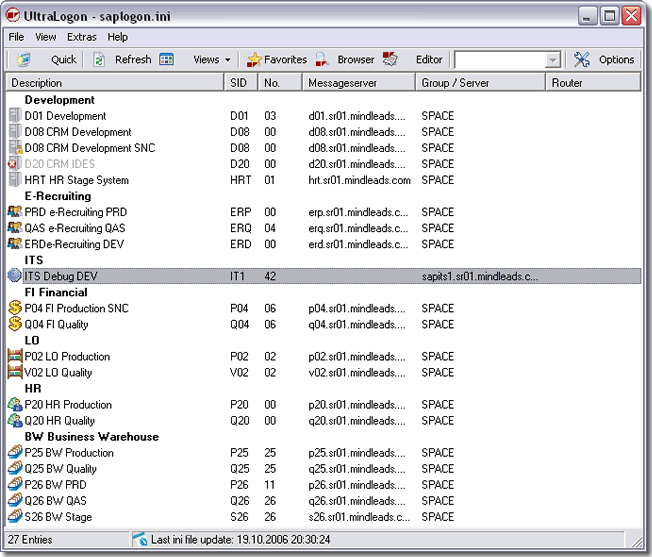Select the ITS group heading

click(x=34, y=260)
